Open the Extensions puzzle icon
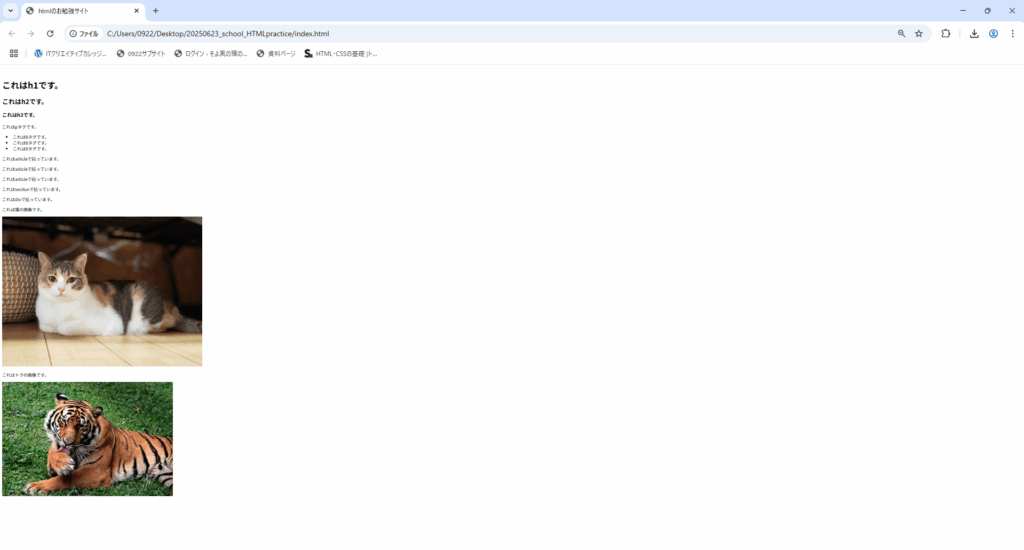 pos(946,33)
